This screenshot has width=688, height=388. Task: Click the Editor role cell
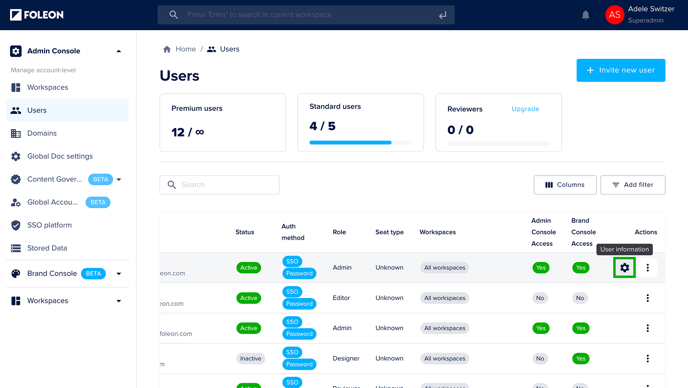(341, 298)
